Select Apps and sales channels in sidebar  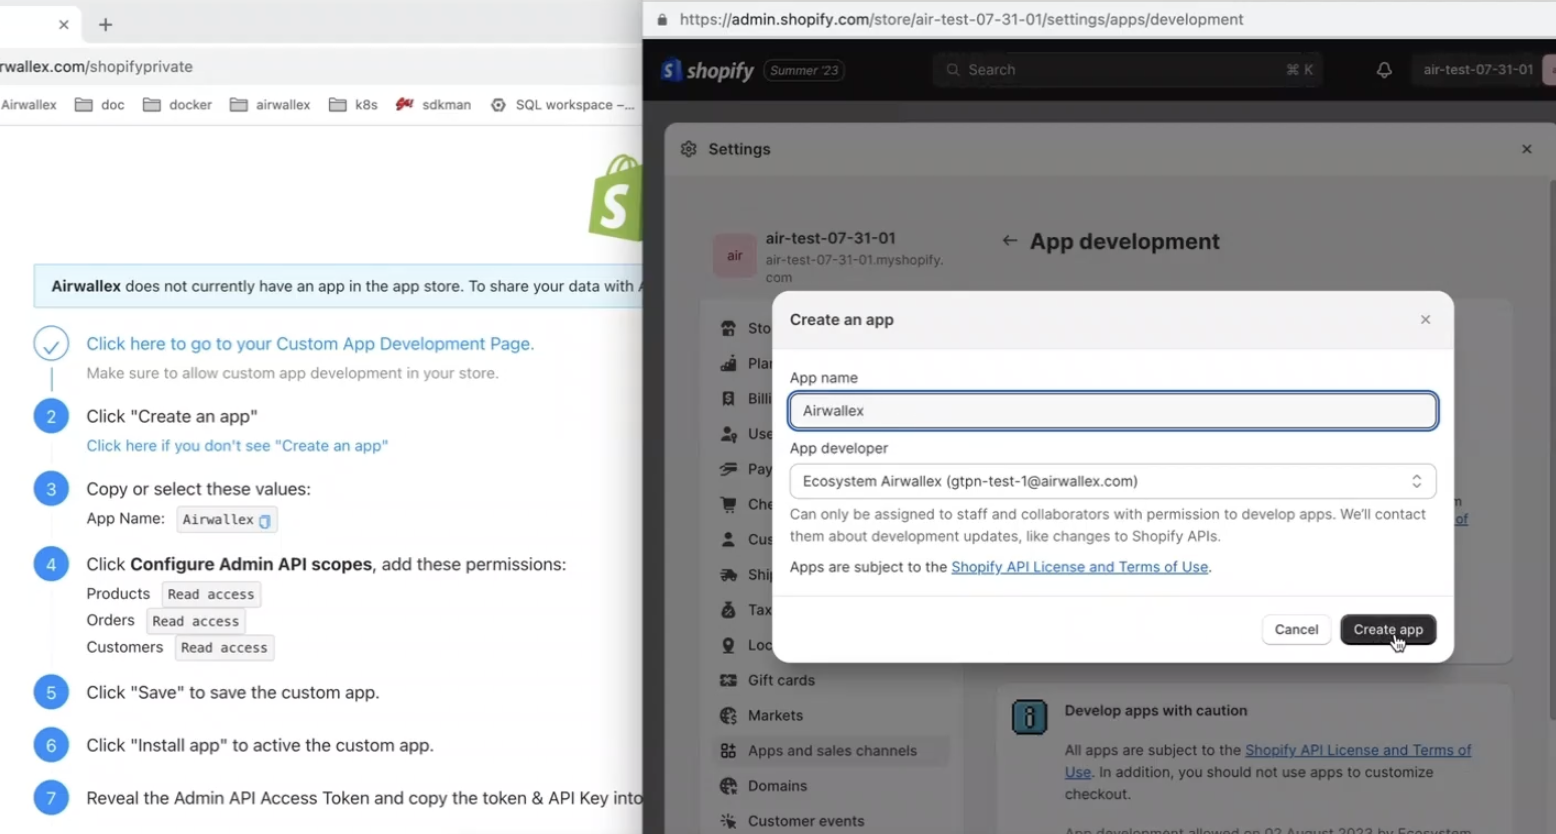coord(831,751)
